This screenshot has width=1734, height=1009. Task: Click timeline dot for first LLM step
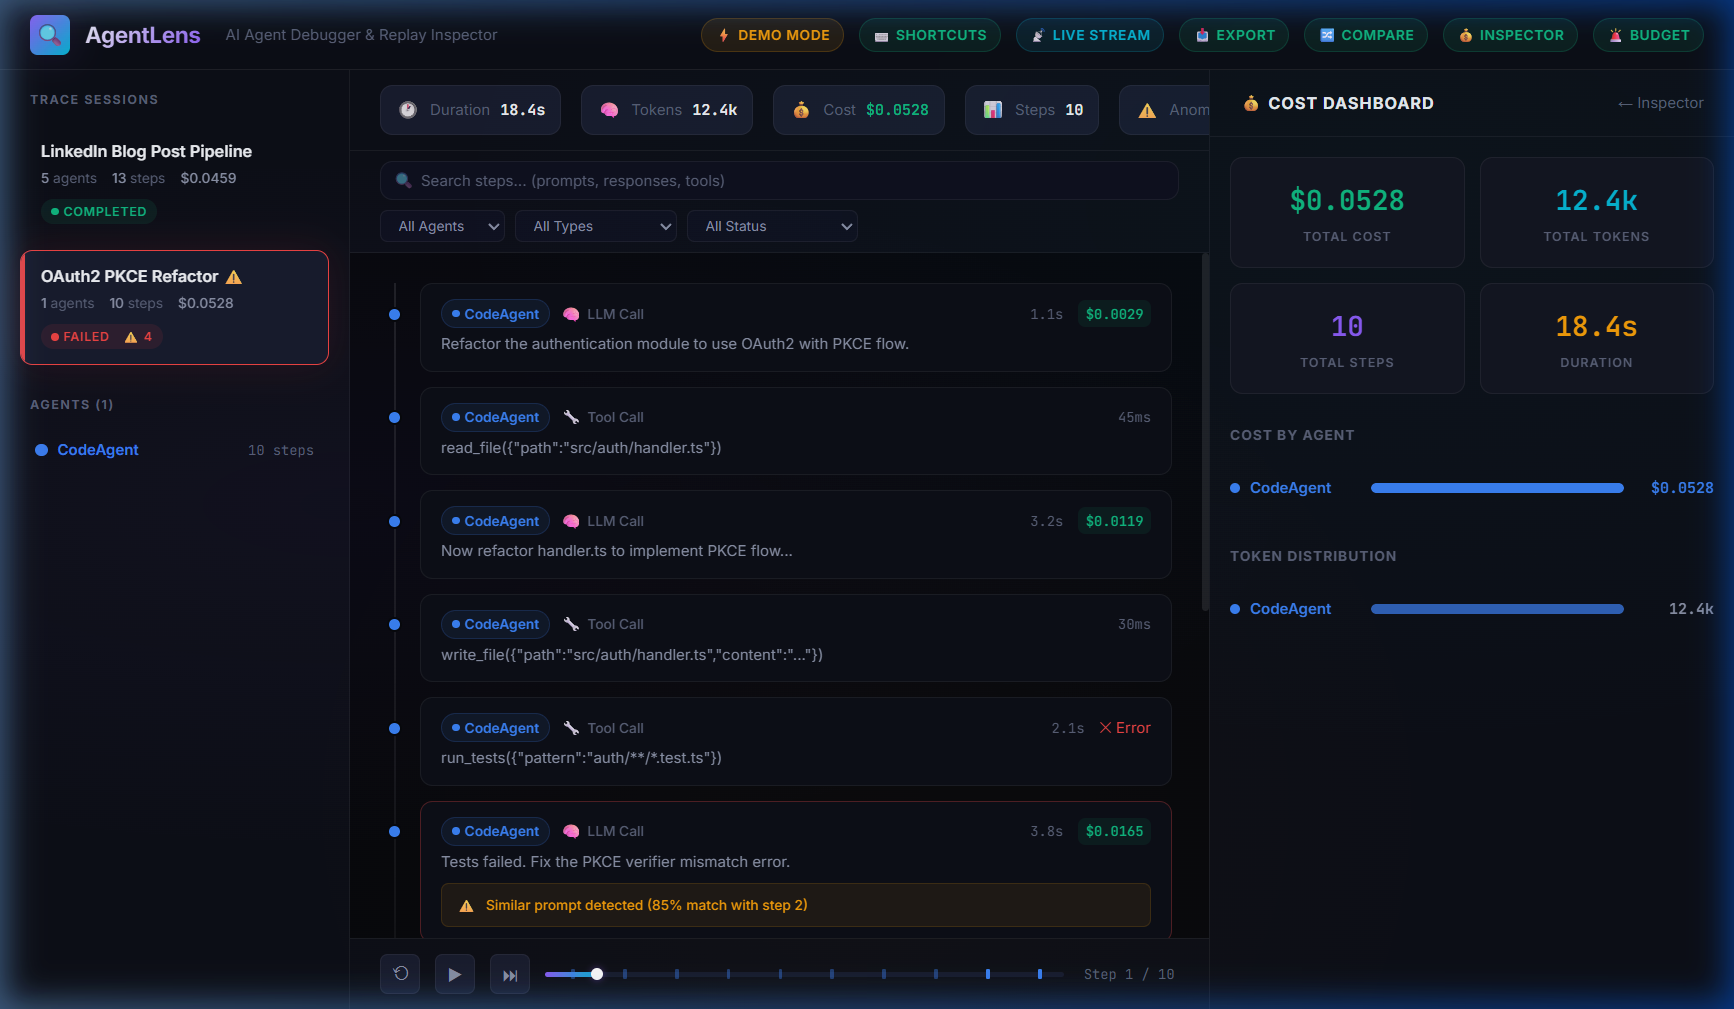(394, 314)
